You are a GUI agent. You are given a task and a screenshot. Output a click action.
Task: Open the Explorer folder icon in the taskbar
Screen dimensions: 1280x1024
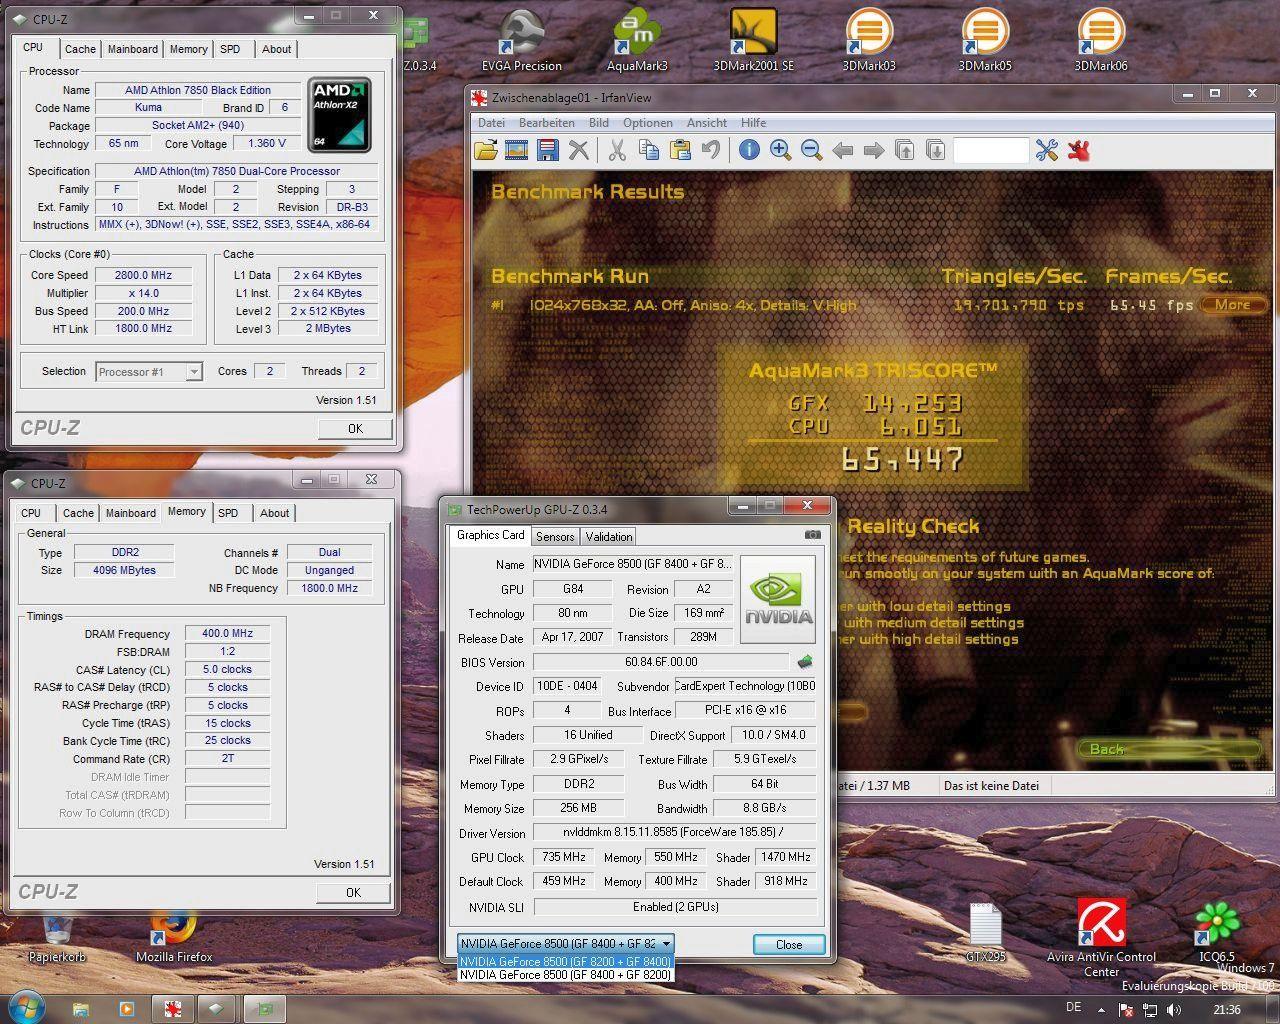coord(81,1009)
